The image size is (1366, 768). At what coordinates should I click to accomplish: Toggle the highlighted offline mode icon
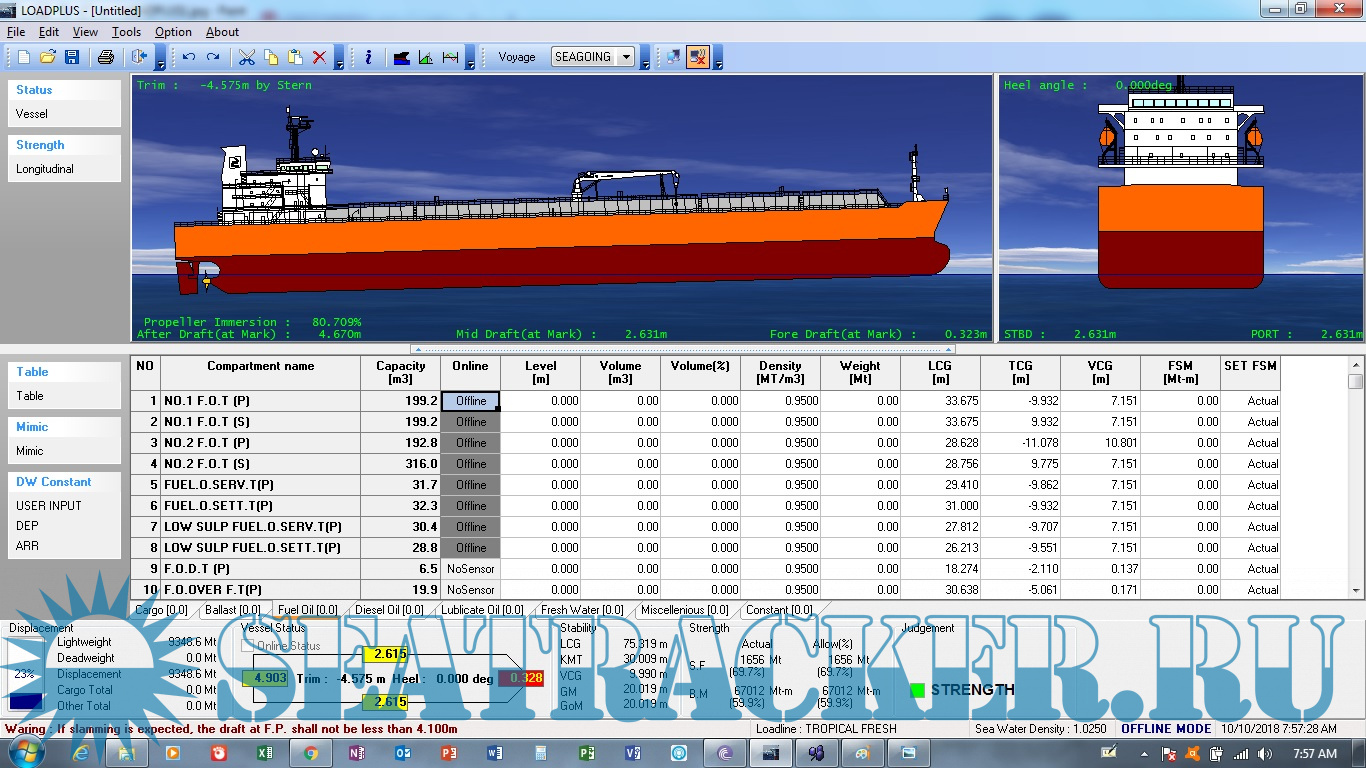click(698, 57)
